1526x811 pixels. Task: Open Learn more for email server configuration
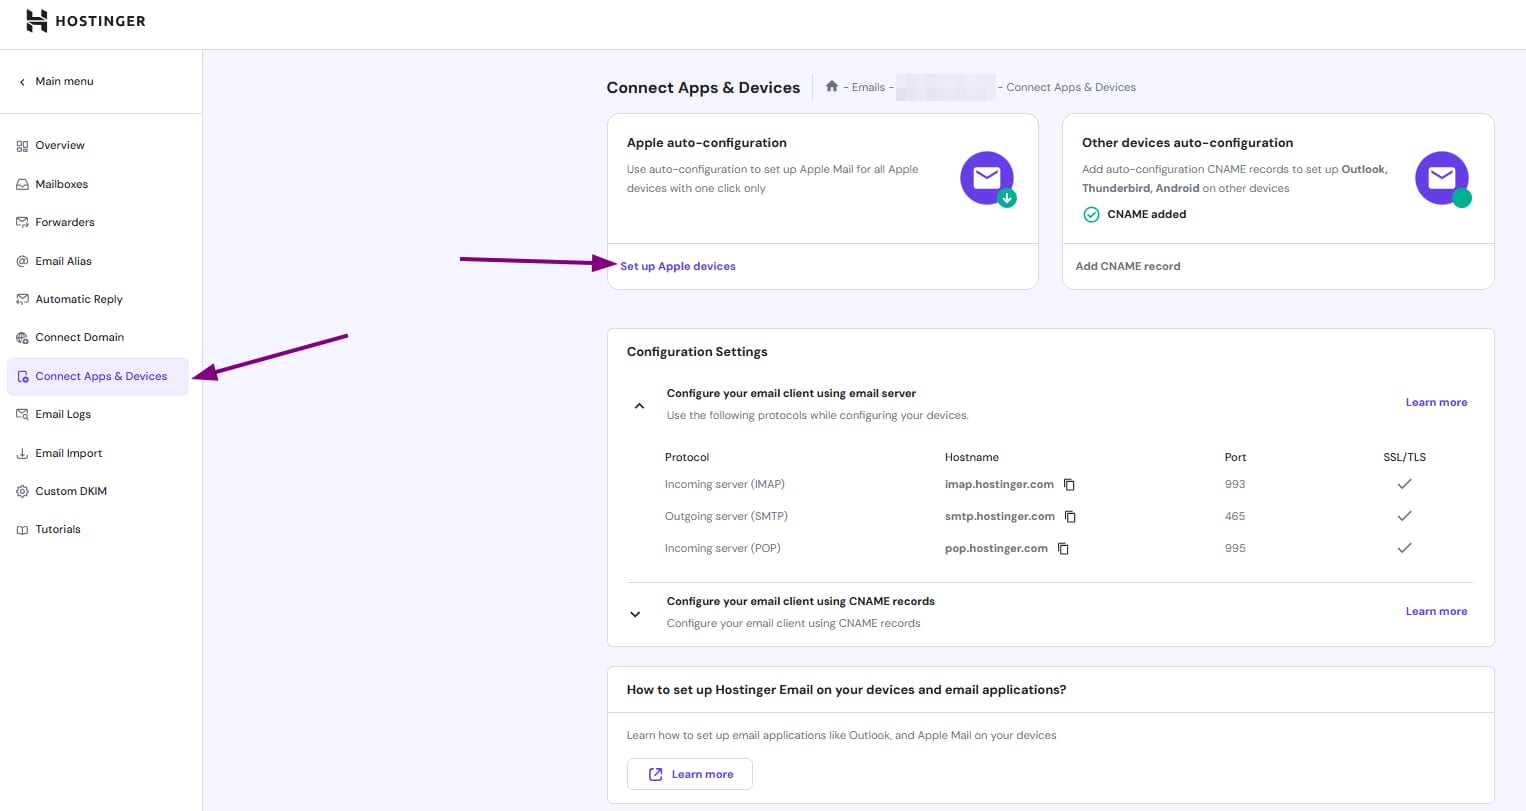[x=1436, y=402]
